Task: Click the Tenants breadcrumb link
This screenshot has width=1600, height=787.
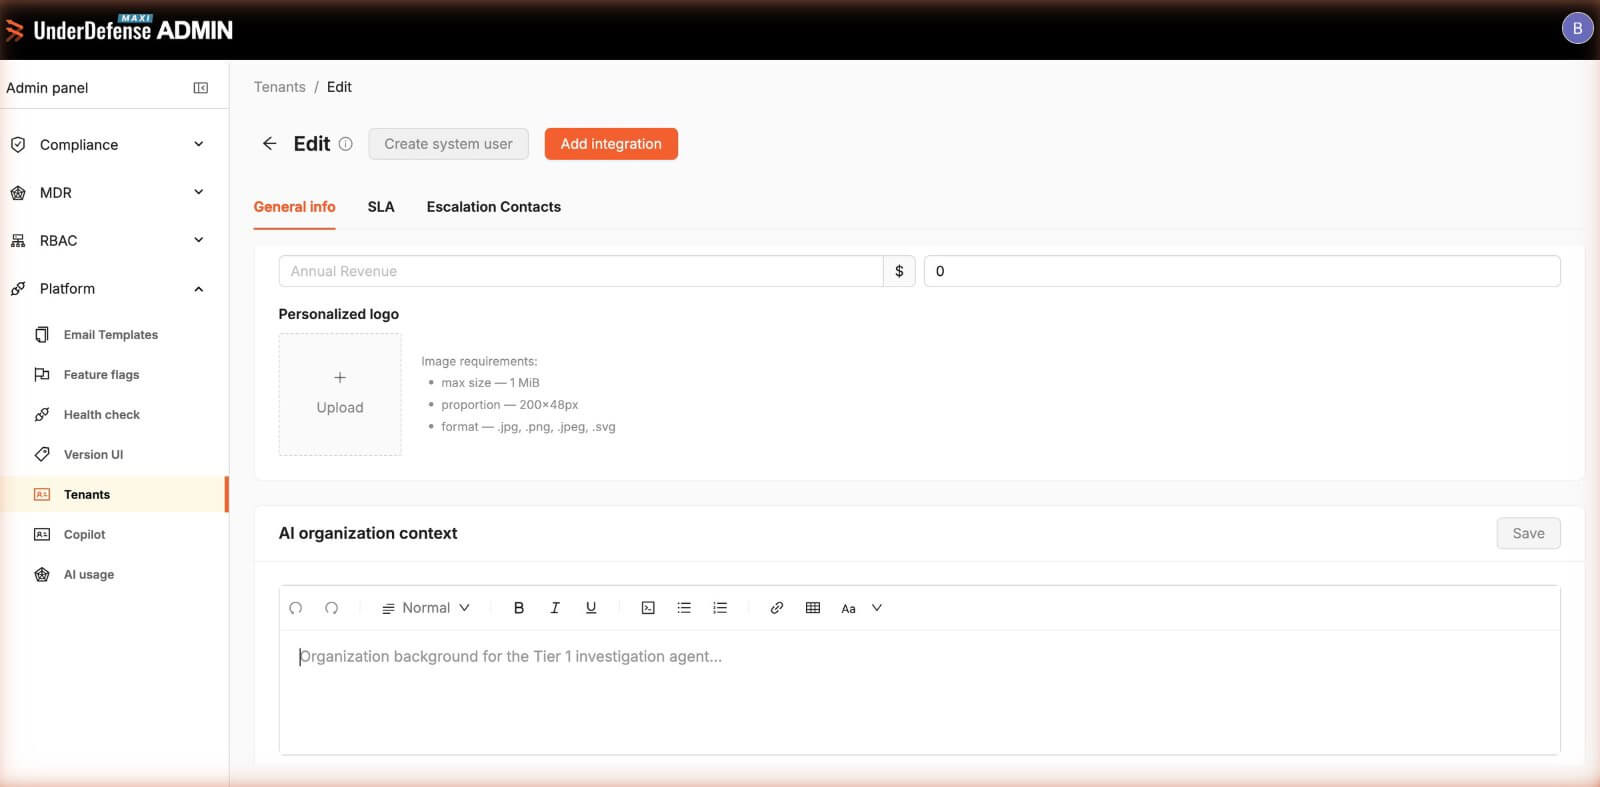Action: pyautogui.click(x=280, y=87)
